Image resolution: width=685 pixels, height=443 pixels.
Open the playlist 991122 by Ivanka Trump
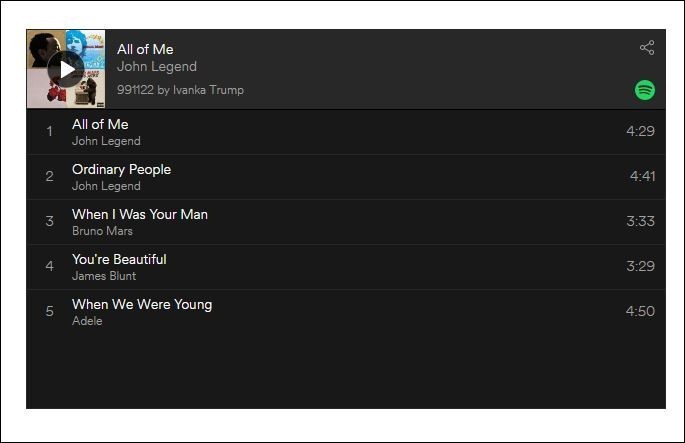pyautogui.click(x=180, y=90)
